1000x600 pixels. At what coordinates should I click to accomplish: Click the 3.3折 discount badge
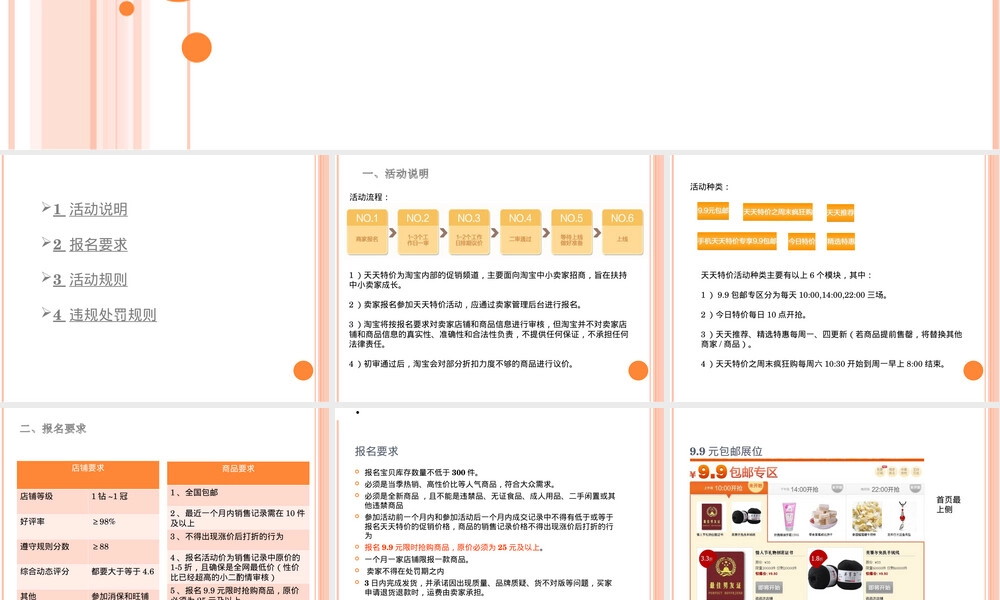click(x=707, y=558)
